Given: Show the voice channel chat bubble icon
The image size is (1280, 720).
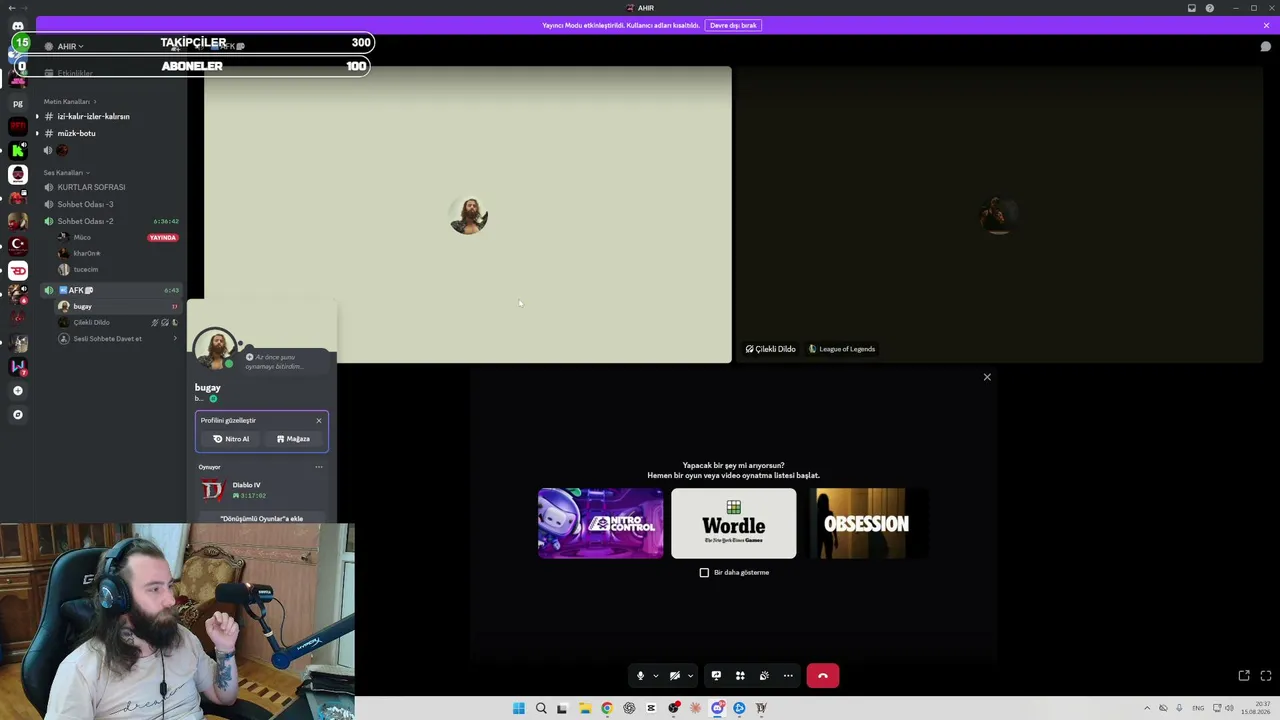Looking at the screenshot, I should 1265,46.
